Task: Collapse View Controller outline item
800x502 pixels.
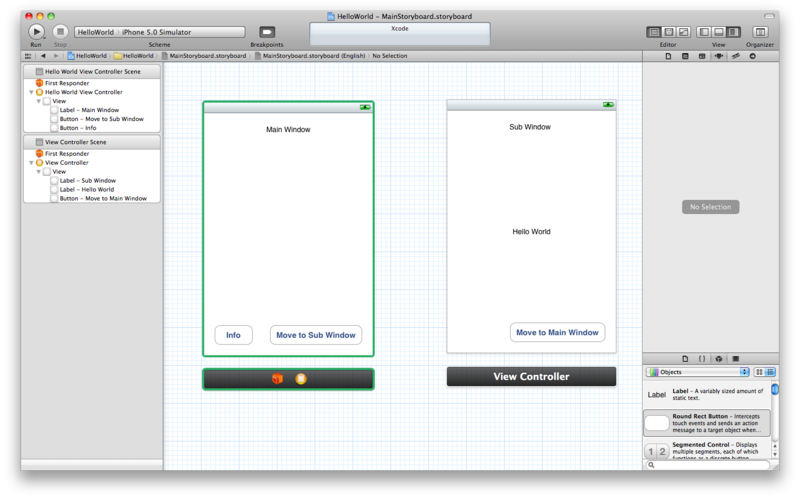Action: pyautogui.click(x=32, y=163)
